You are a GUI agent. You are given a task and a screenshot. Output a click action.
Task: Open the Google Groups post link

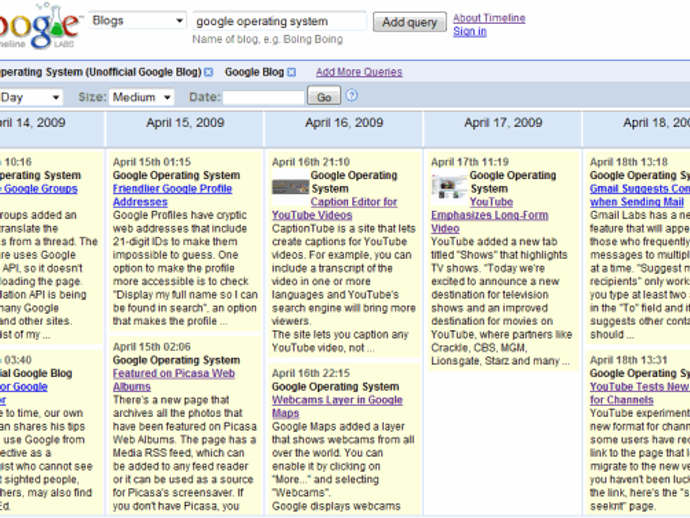point(39,189)
